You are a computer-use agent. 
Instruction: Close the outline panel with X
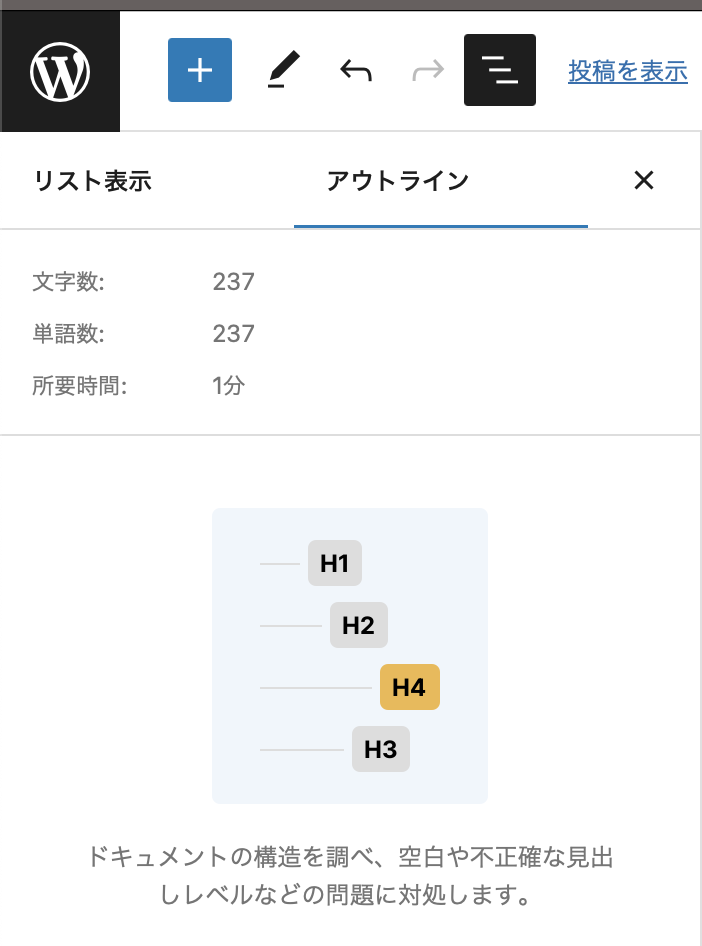point(644,180)
